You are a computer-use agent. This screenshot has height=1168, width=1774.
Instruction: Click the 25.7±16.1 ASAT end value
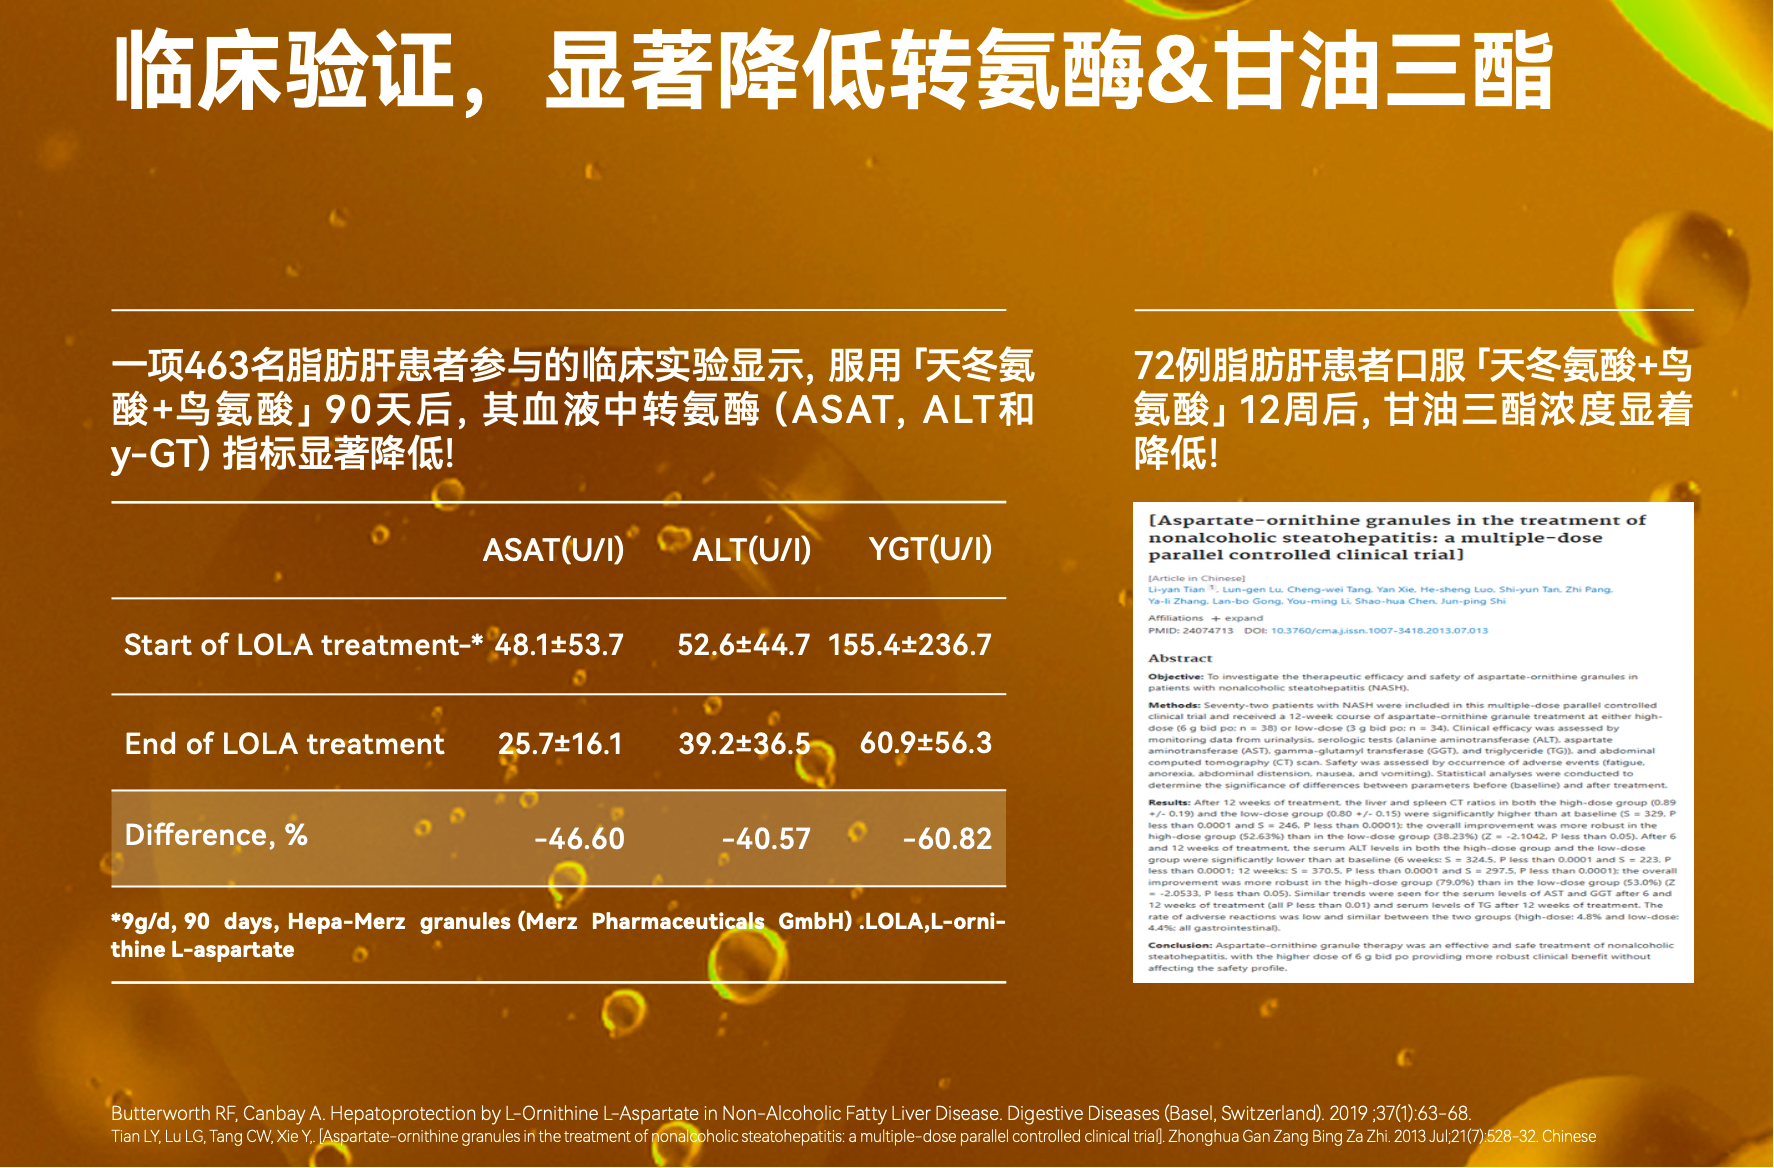pyautogui.click(x=560, y=744)
